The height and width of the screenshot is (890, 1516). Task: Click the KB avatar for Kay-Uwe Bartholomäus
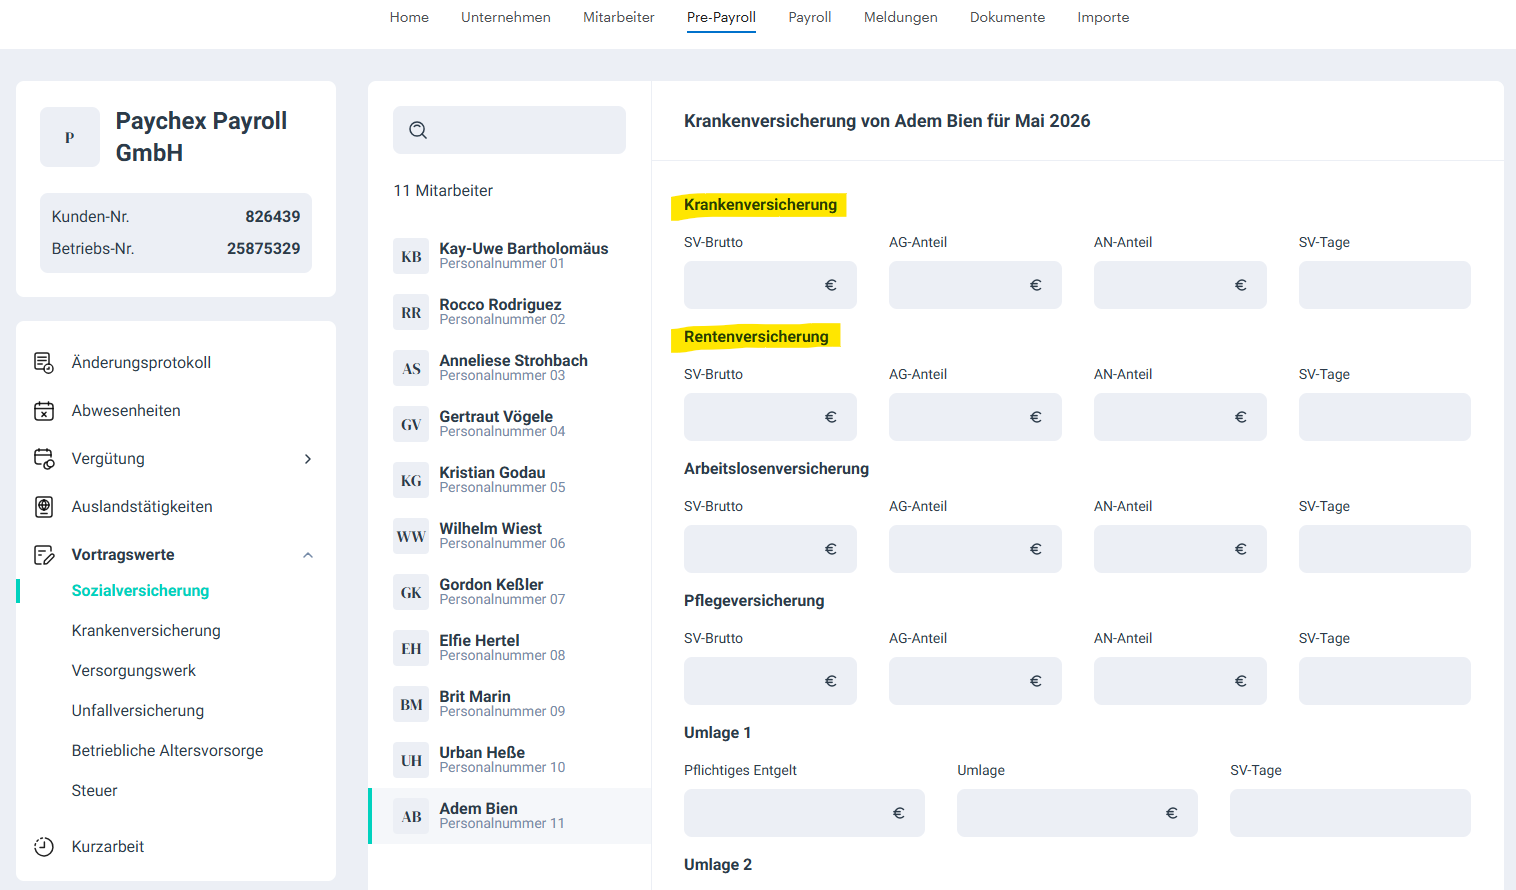pos(411,256)
